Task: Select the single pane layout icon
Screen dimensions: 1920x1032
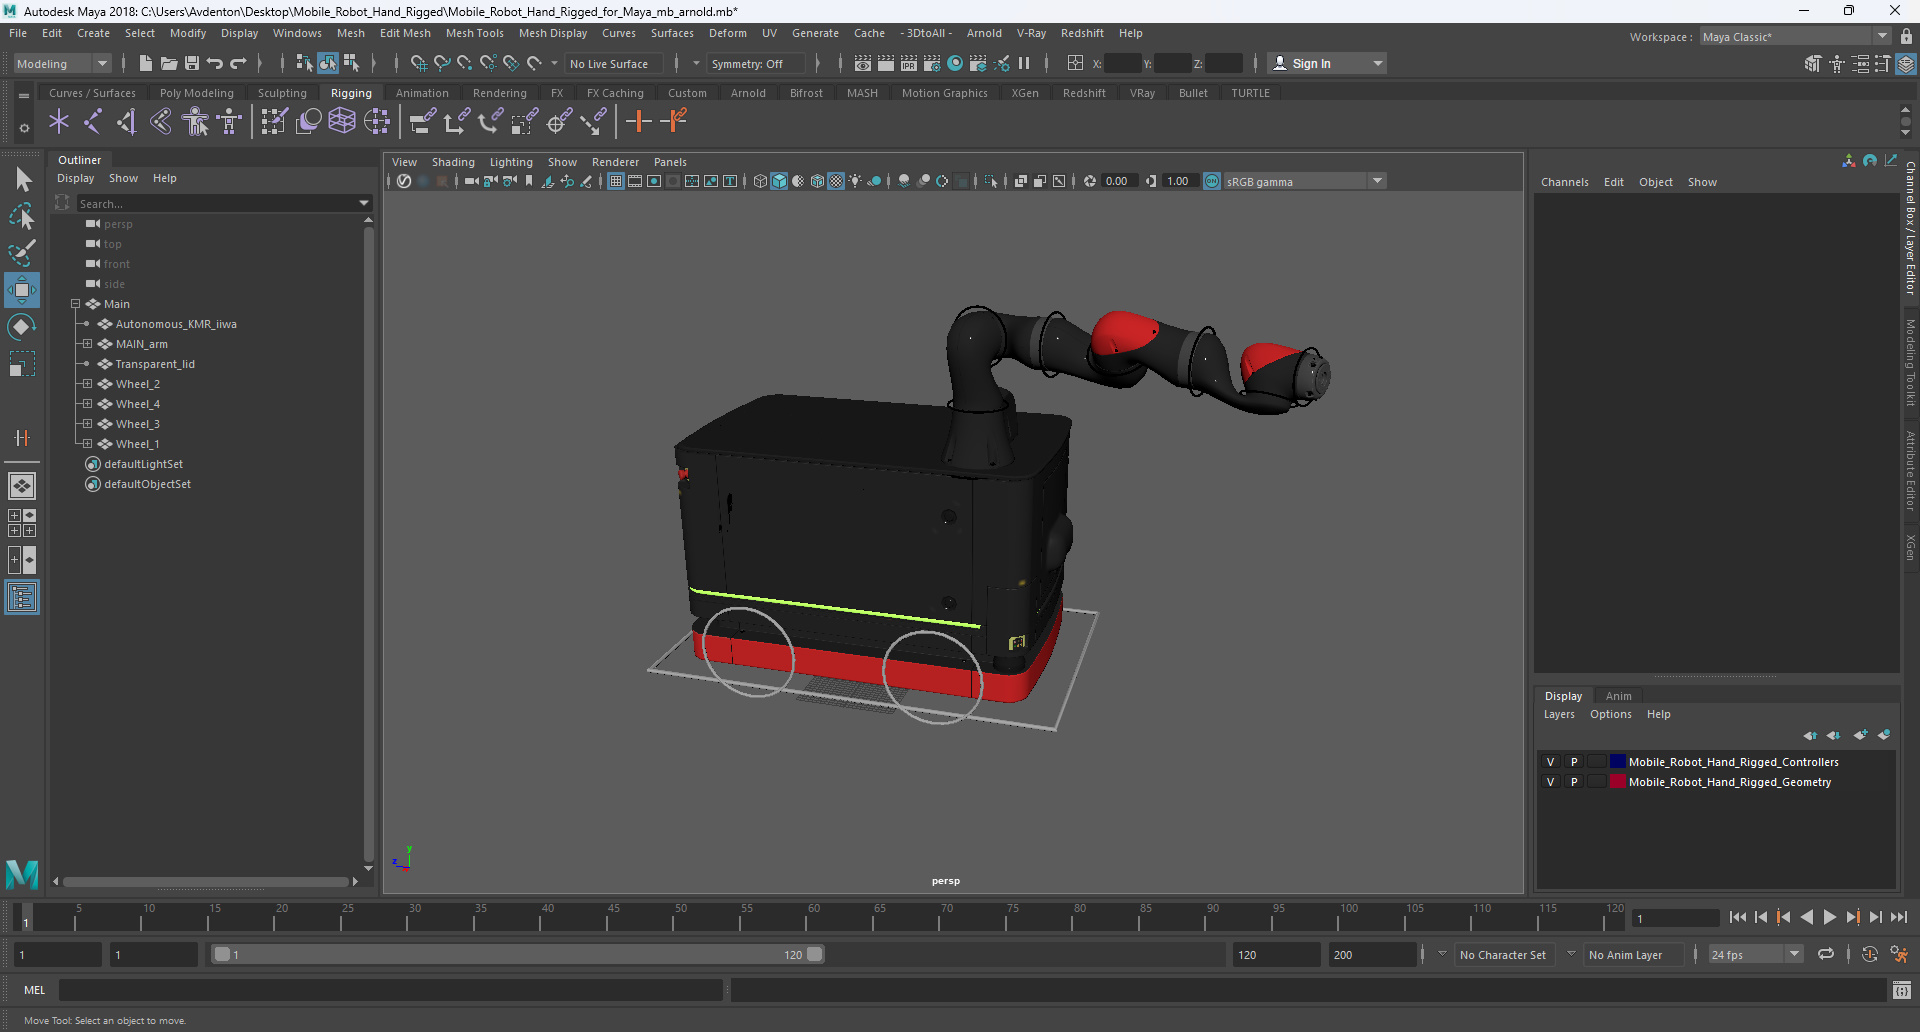Action: click(22, 486)
